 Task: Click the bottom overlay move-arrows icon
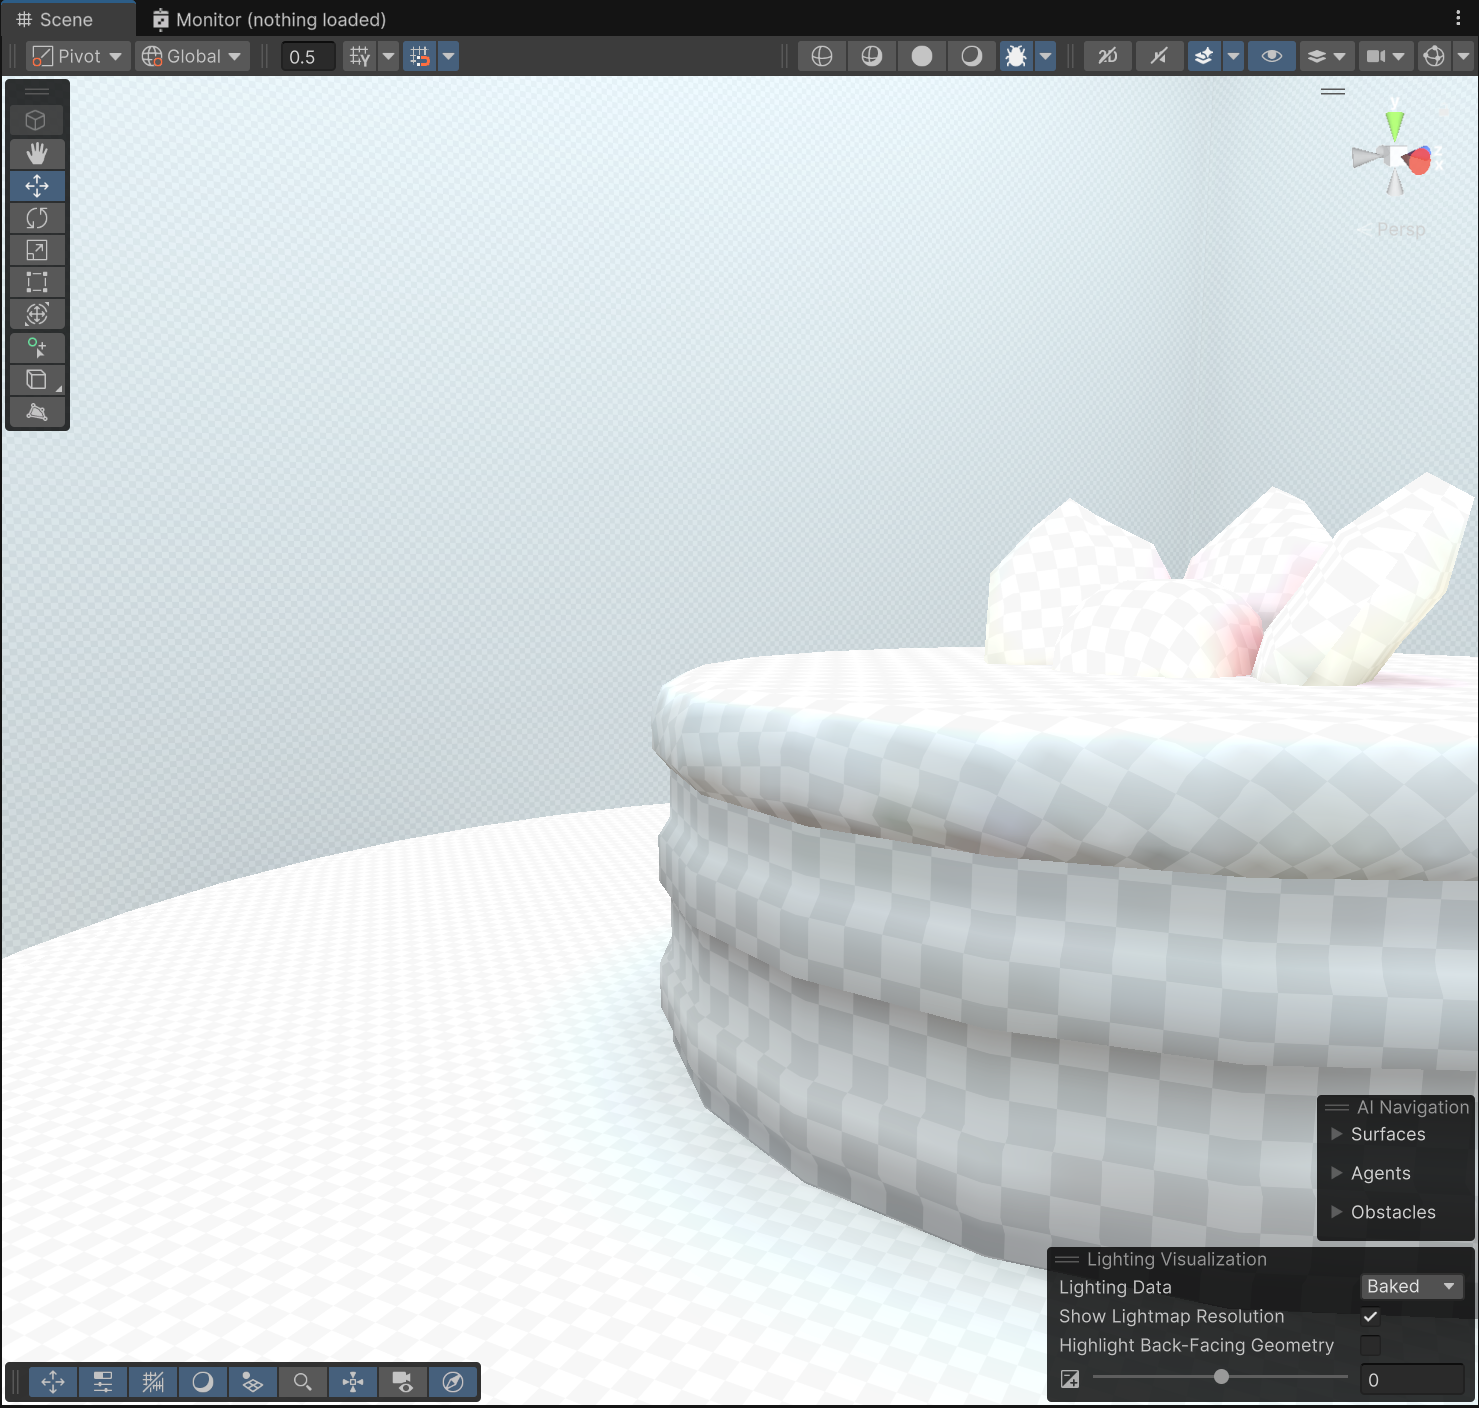point(53,1382)
